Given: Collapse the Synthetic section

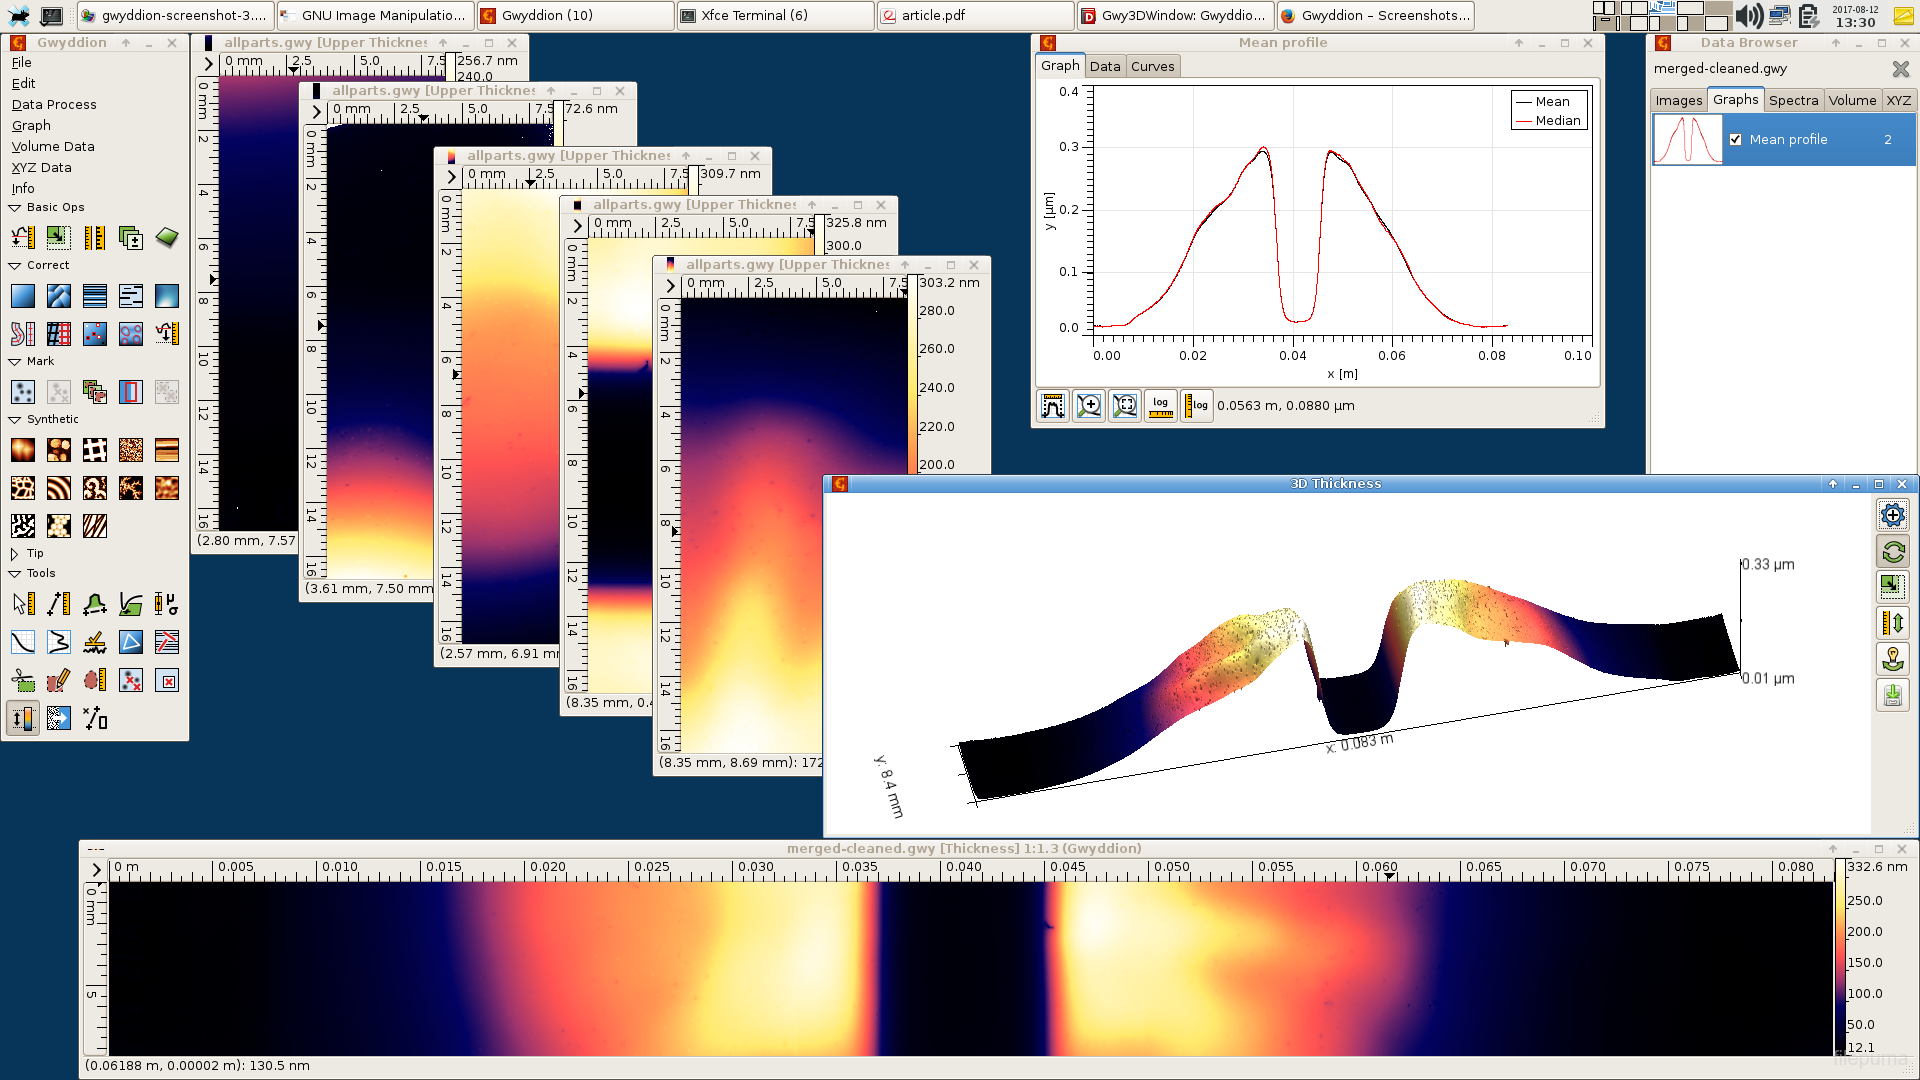Looking at the screenshot, I should (14, 420).
